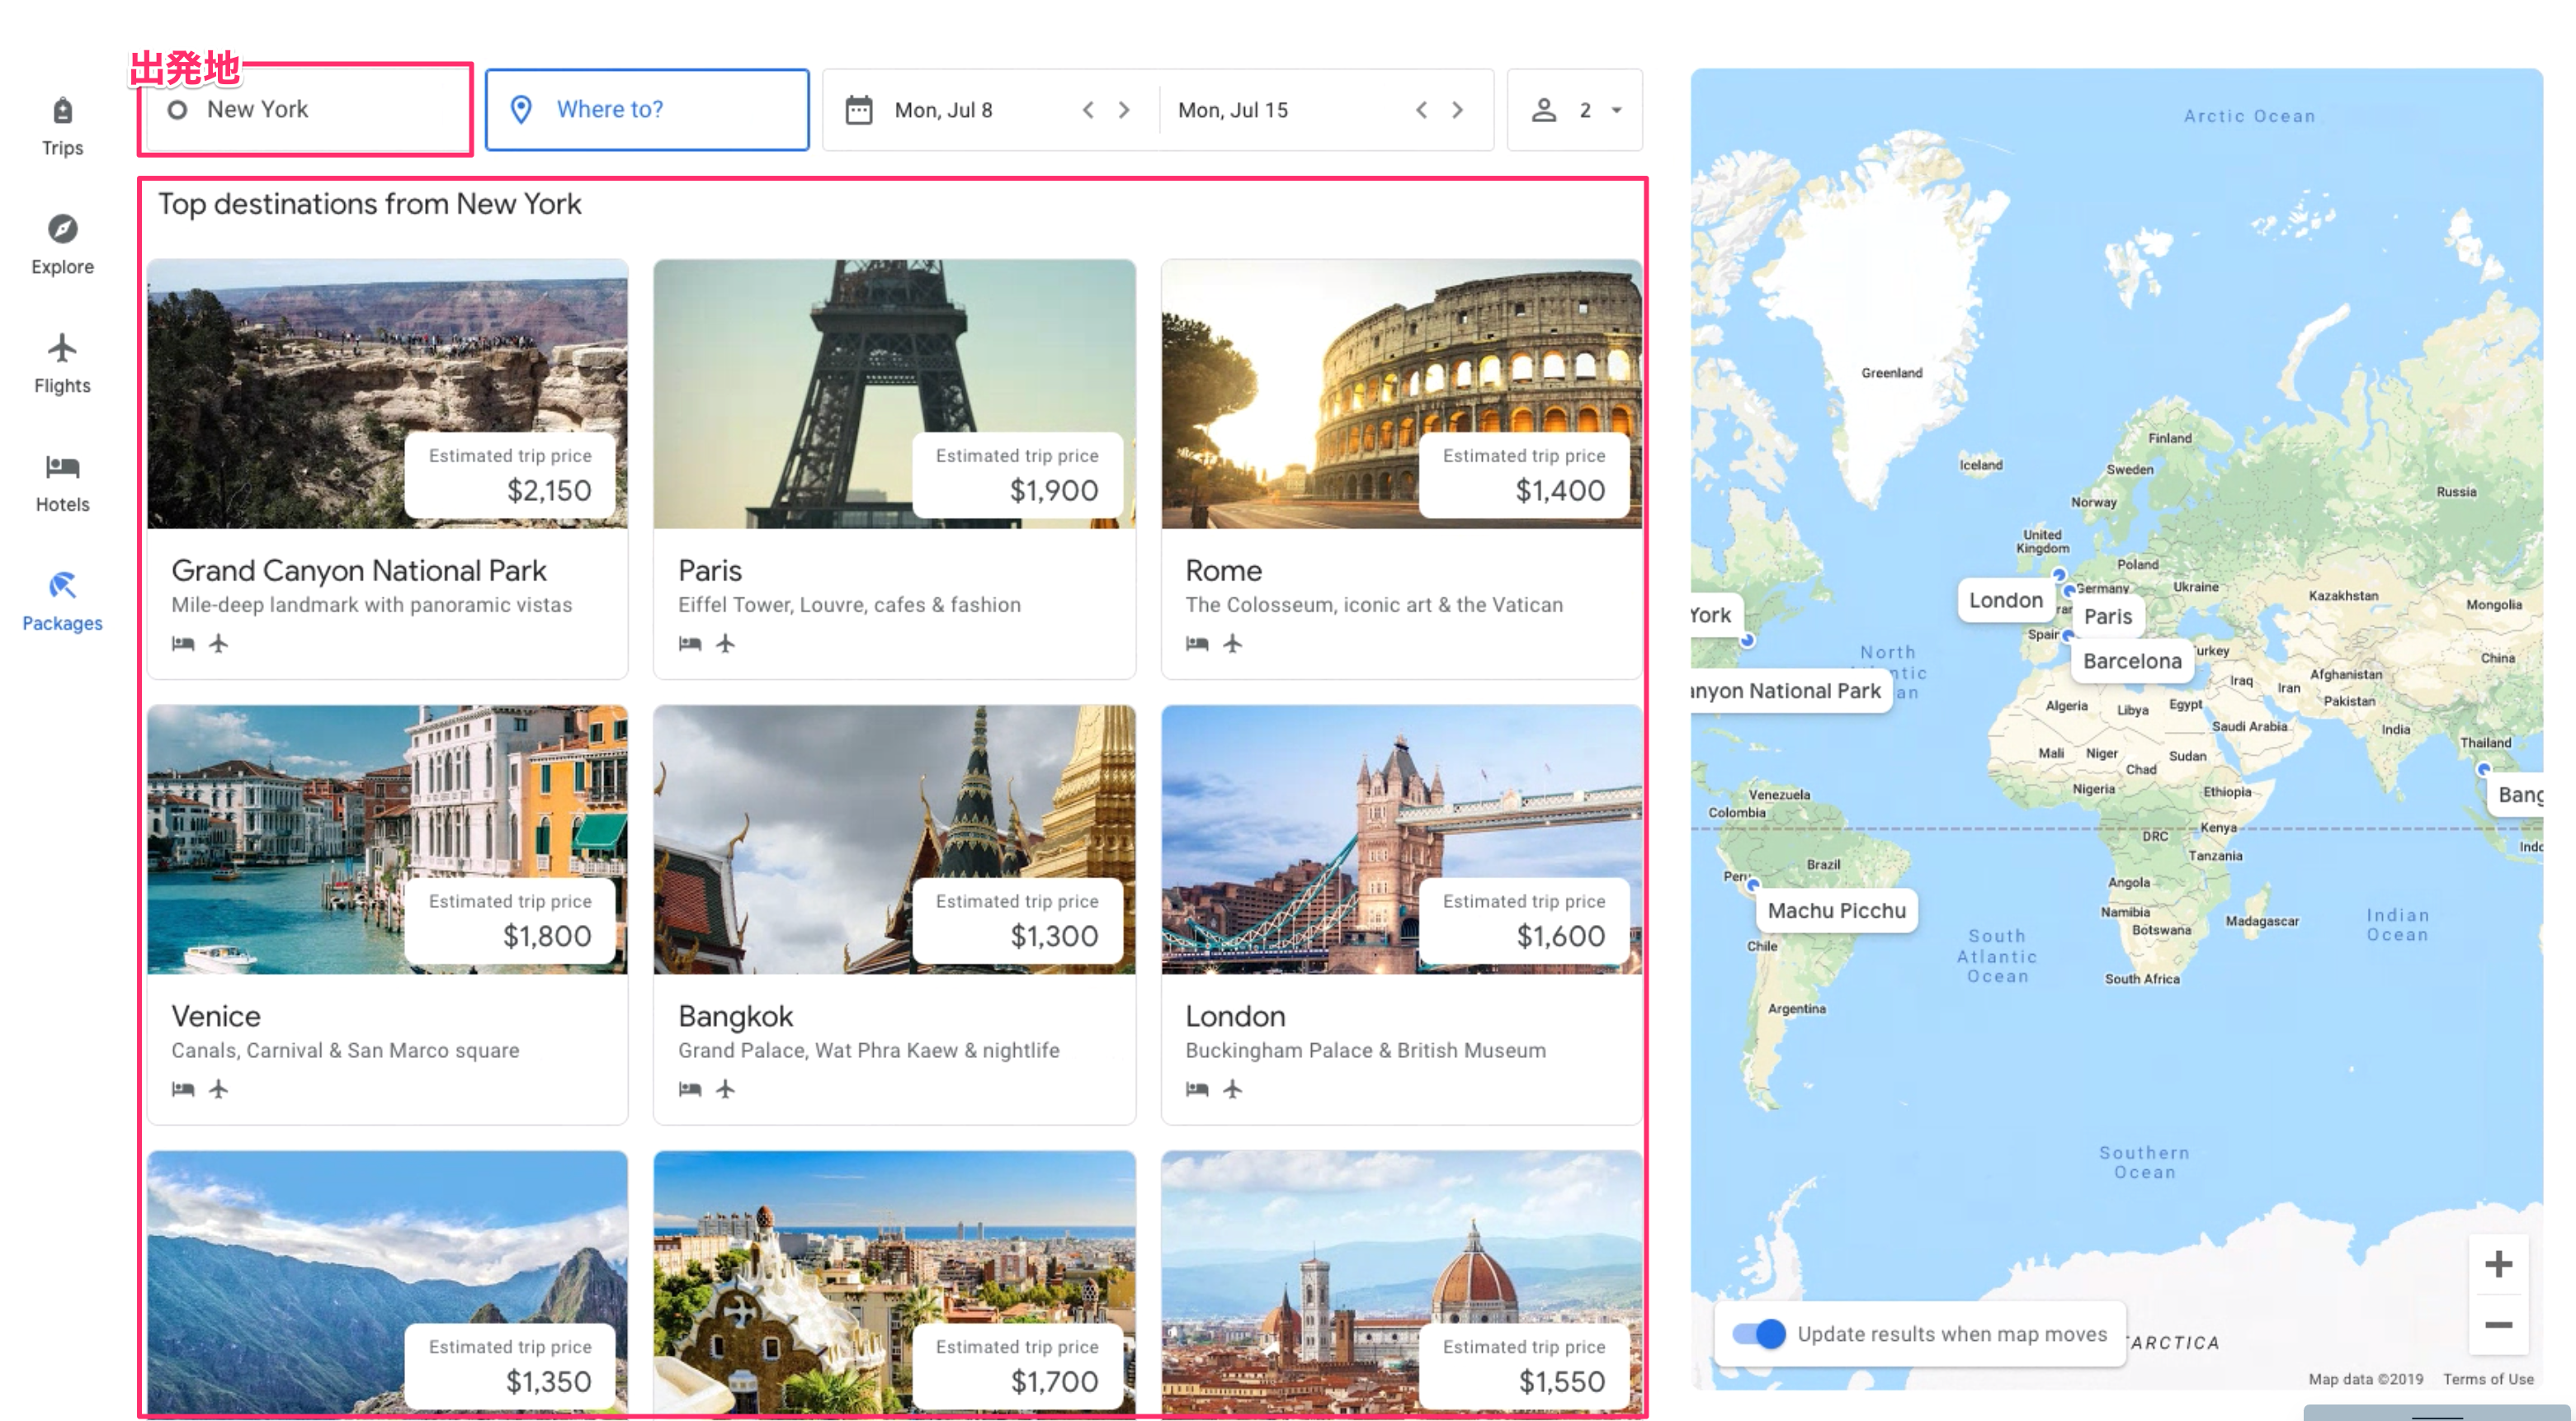Select the Mon, Jul 8 departure date
Viewport: 2576px width, 1421px height.
pyautogui.click(x=944, y=111)
